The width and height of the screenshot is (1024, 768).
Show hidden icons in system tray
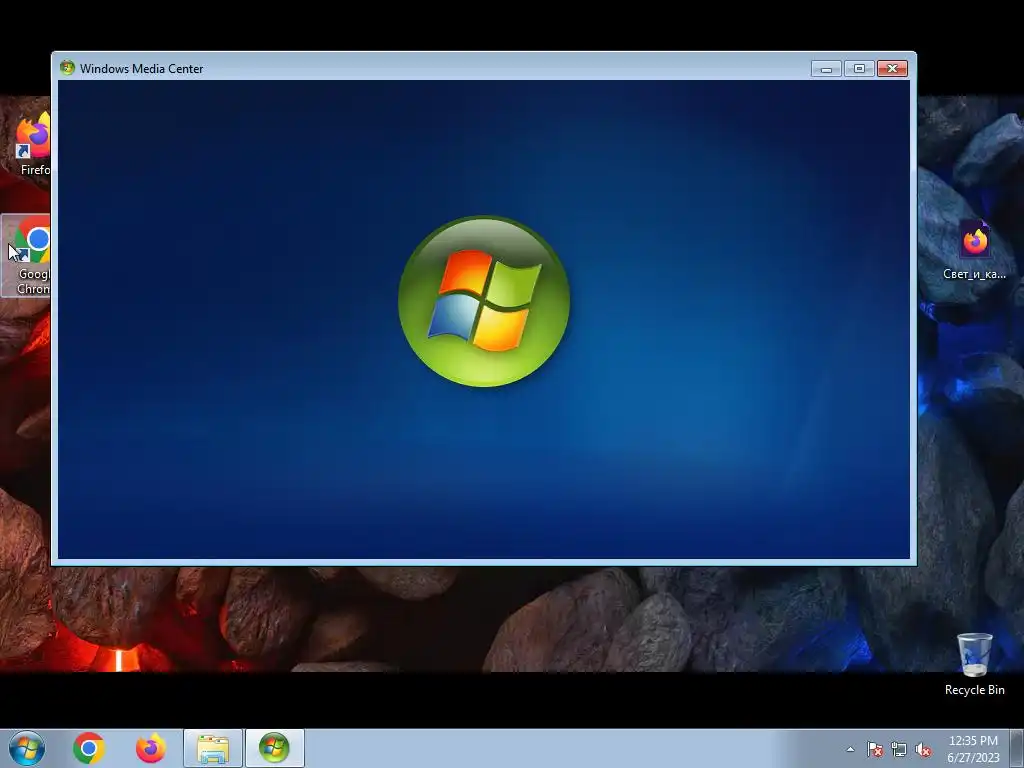click(850, 749)
